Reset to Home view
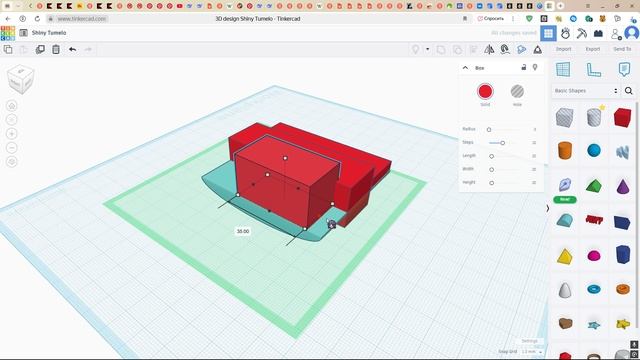640x360 pixels. (12, 106)
